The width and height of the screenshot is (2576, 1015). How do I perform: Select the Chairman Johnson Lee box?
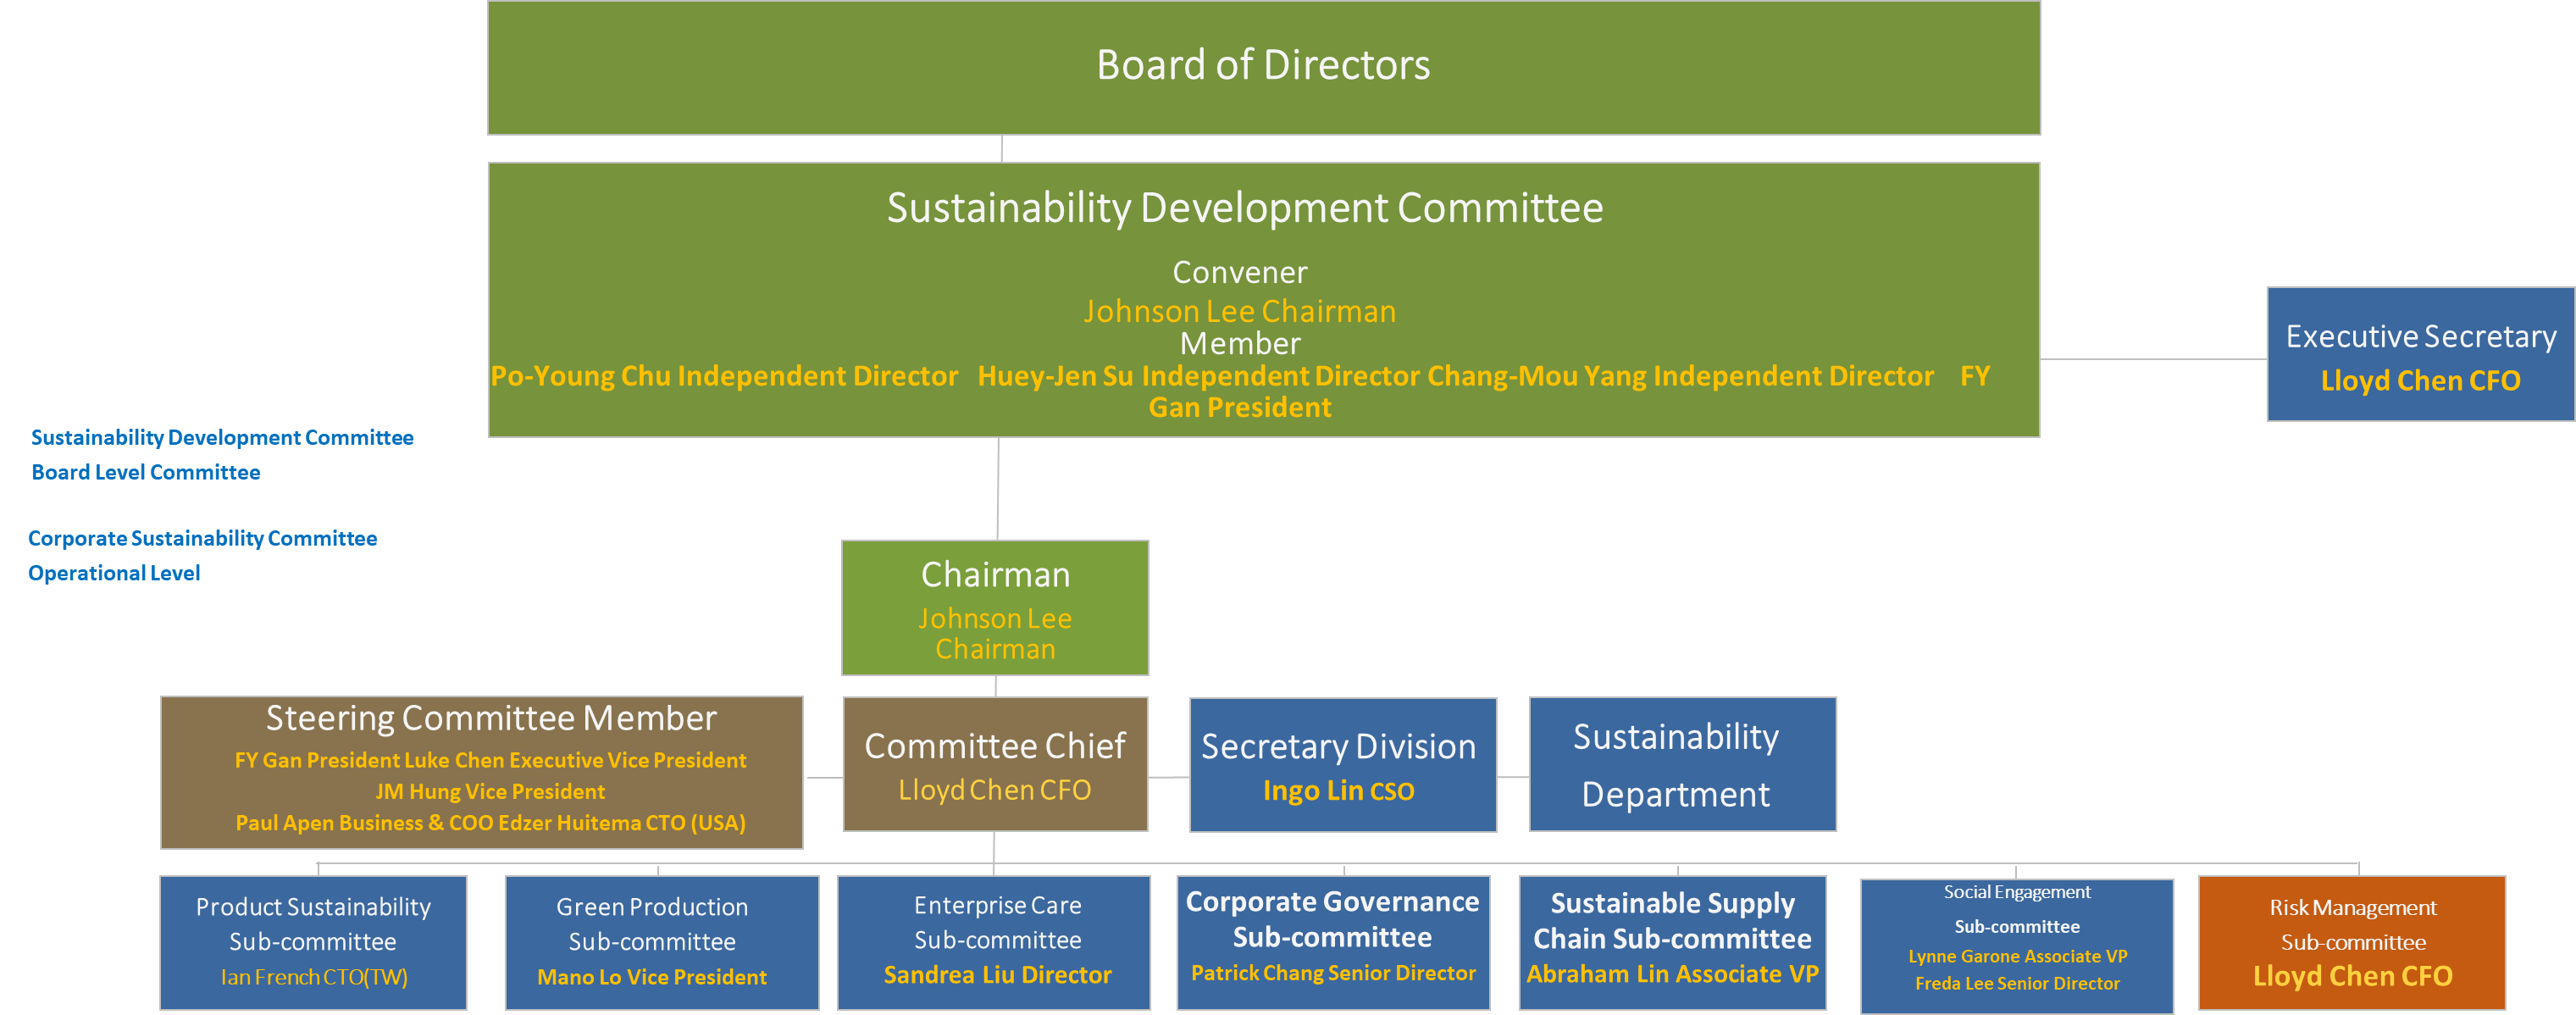[x=995, y=608]
